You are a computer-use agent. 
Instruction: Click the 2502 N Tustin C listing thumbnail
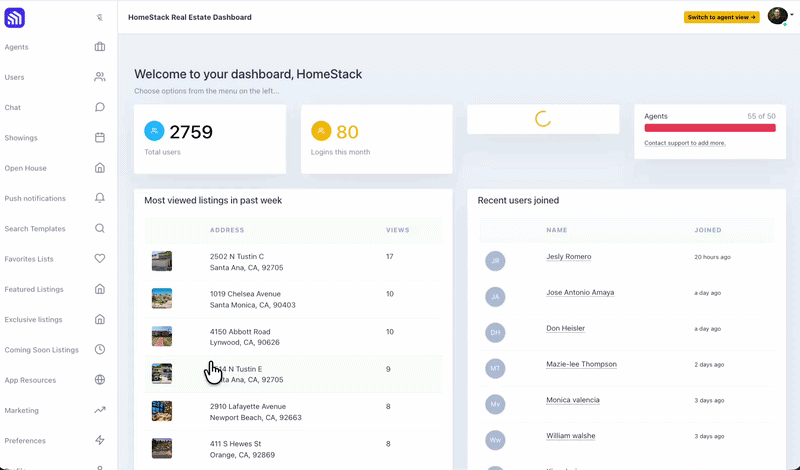pos(162,261)
